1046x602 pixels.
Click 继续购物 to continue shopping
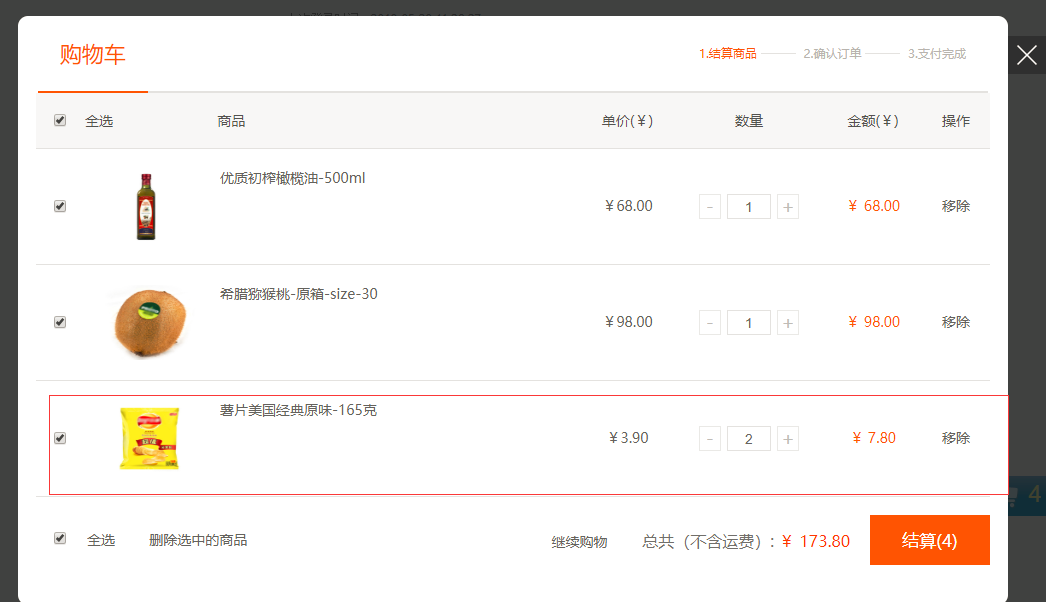coord(579,542)
